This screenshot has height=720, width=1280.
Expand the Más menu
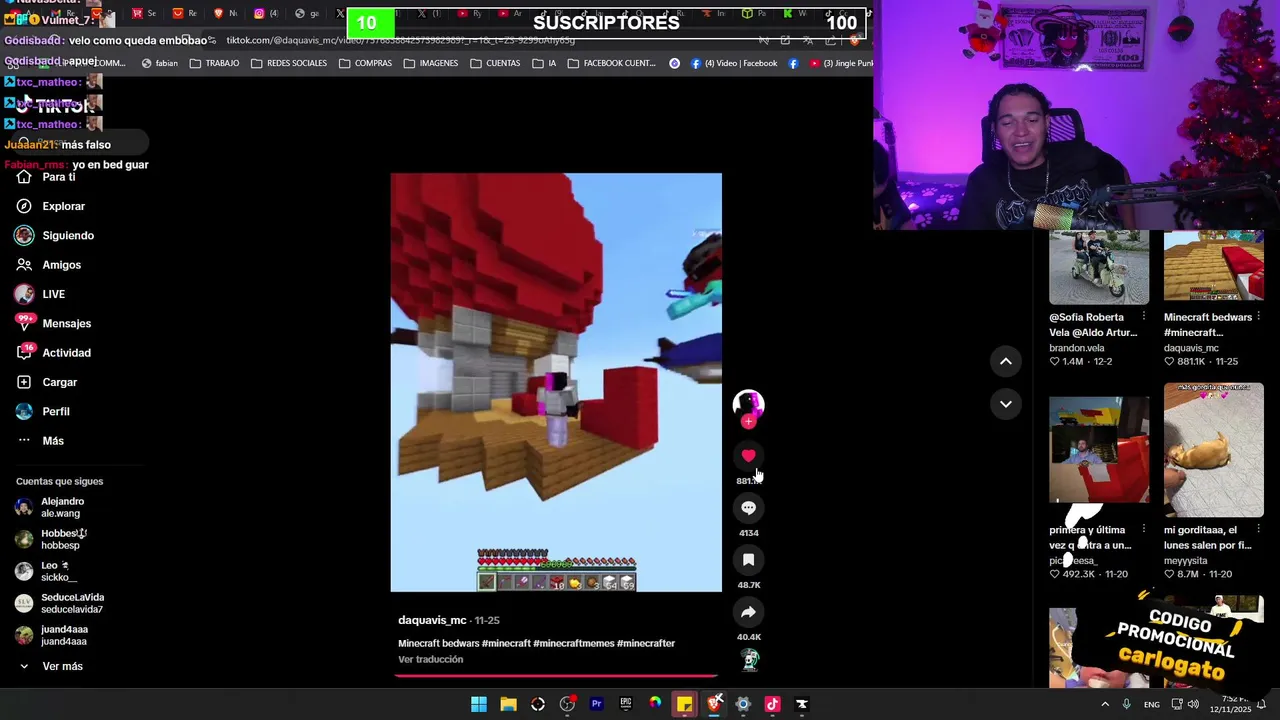[x=40, y=441]
